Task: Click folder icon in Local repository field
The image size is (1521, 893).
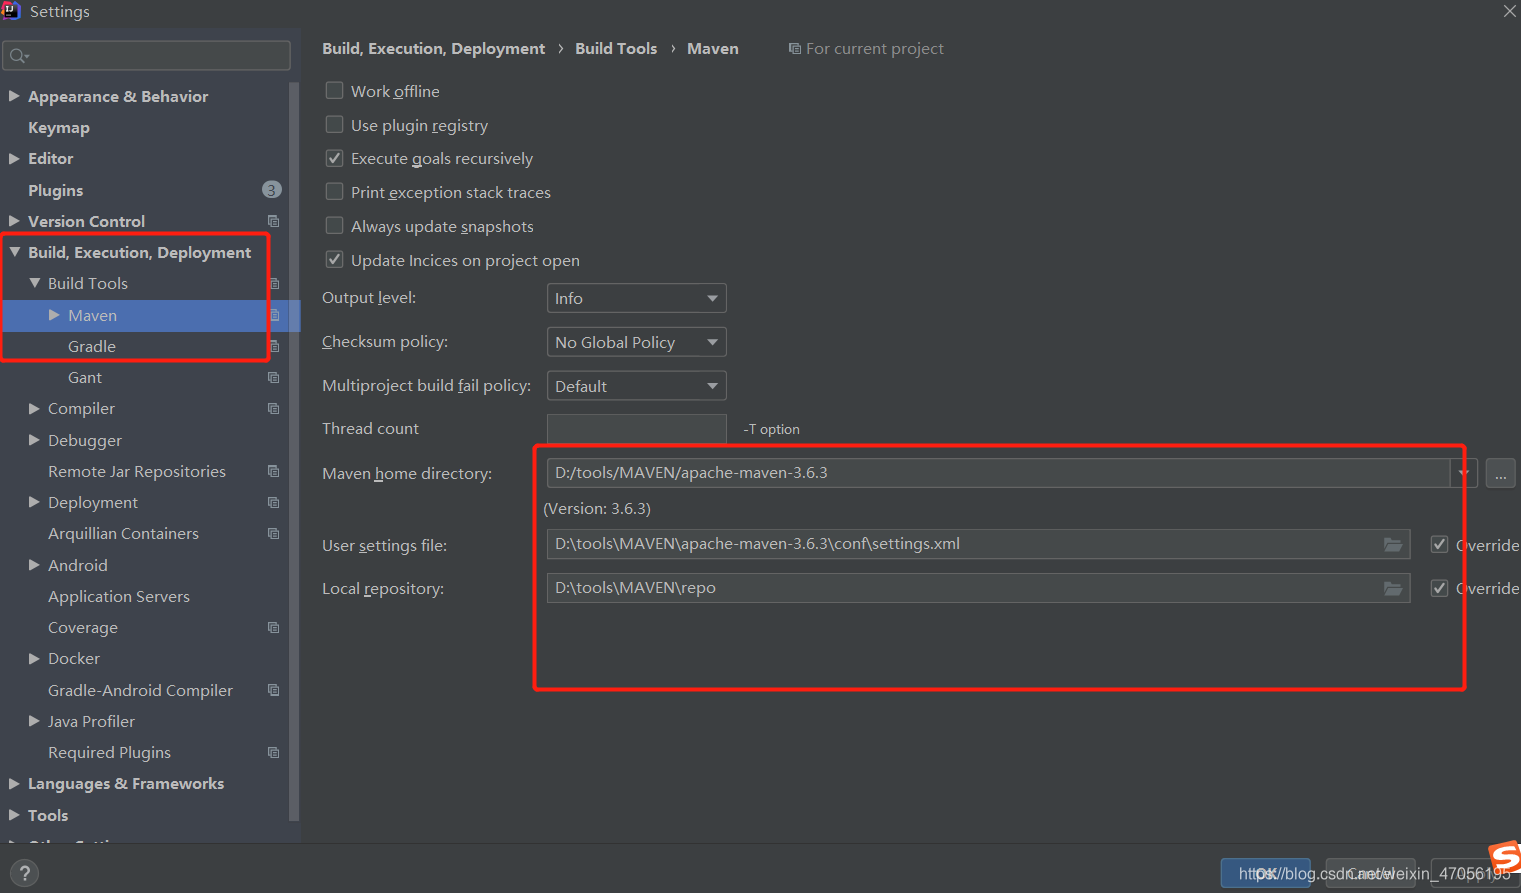Action: pyautogui.click(x=1392, y=588)
